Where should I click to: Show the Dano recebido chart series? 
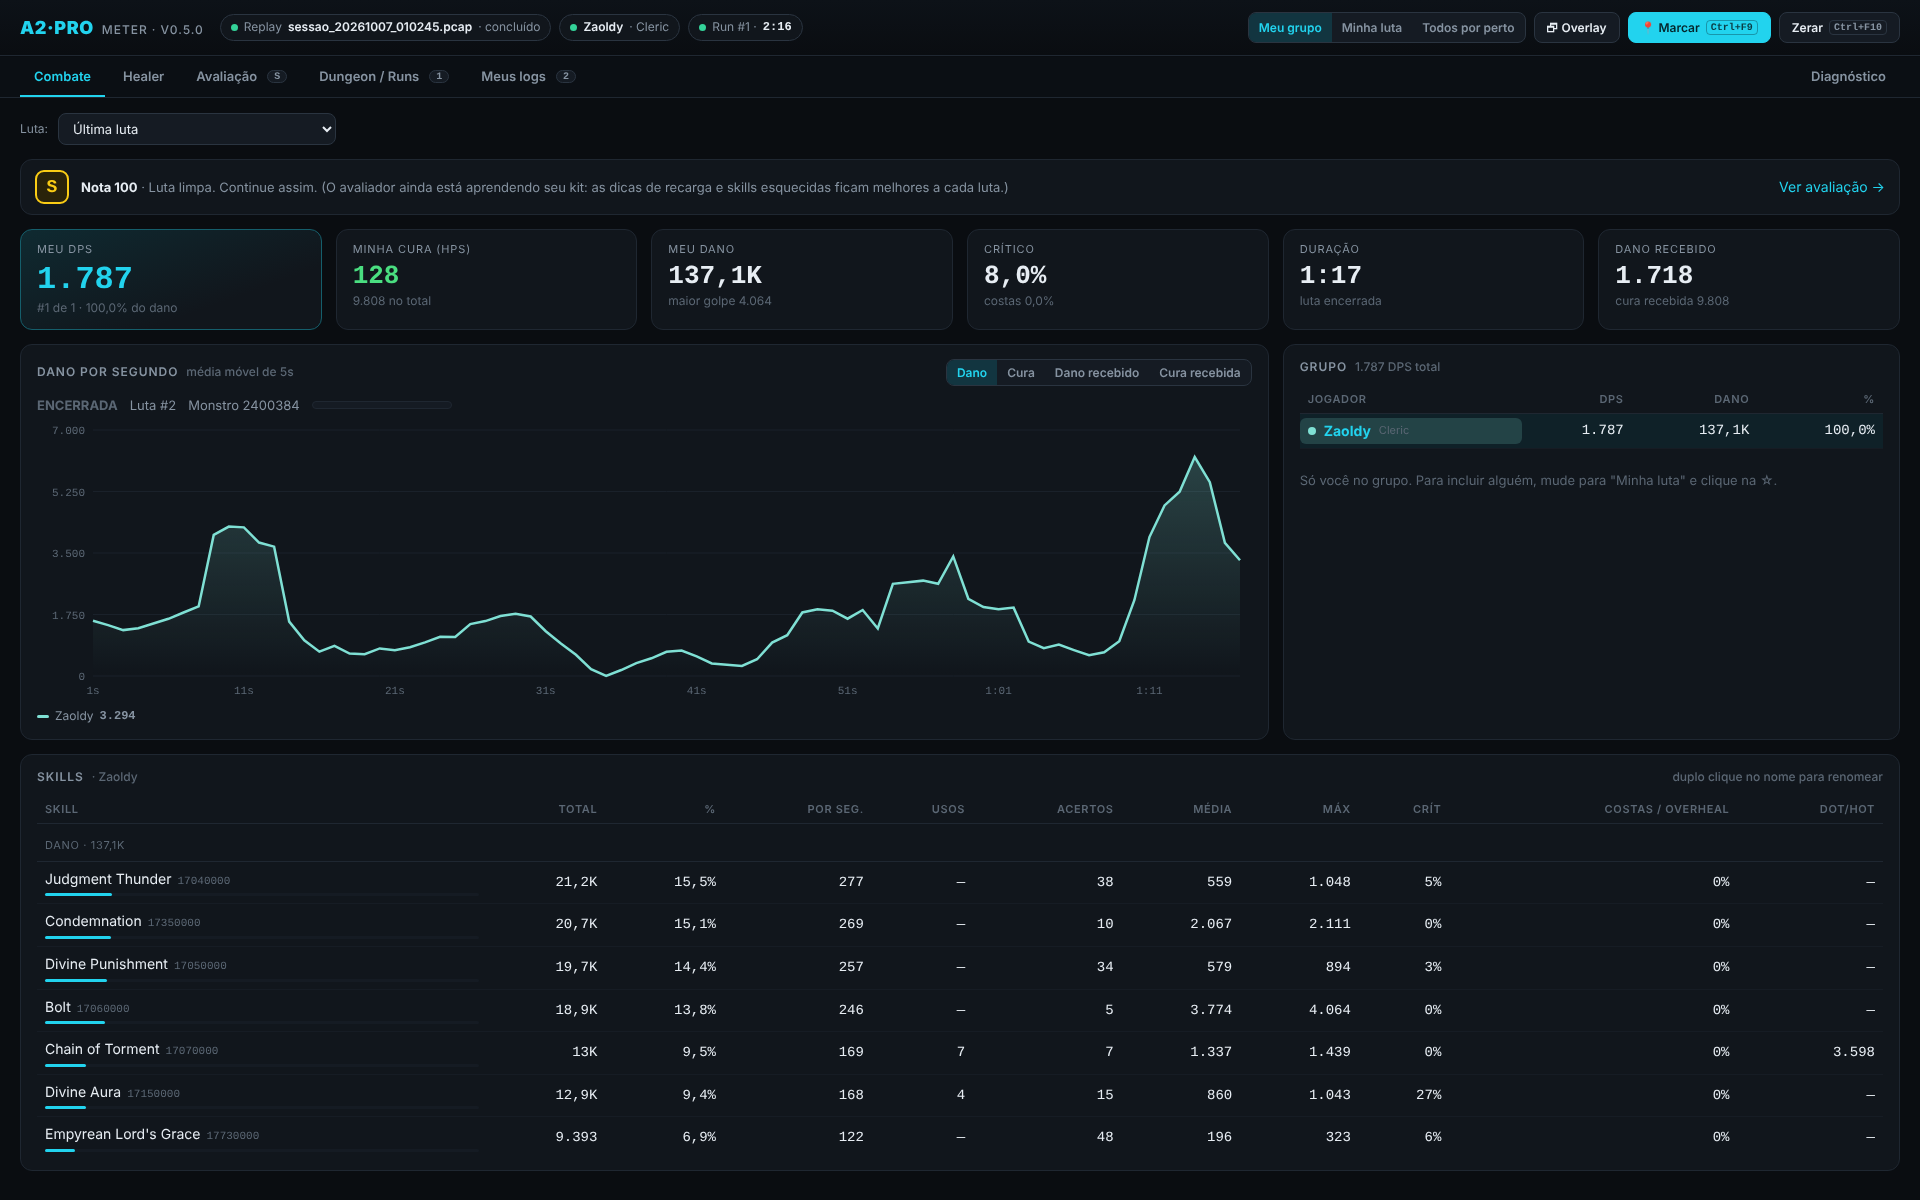pyautogui.click(x=1096, y=373)
